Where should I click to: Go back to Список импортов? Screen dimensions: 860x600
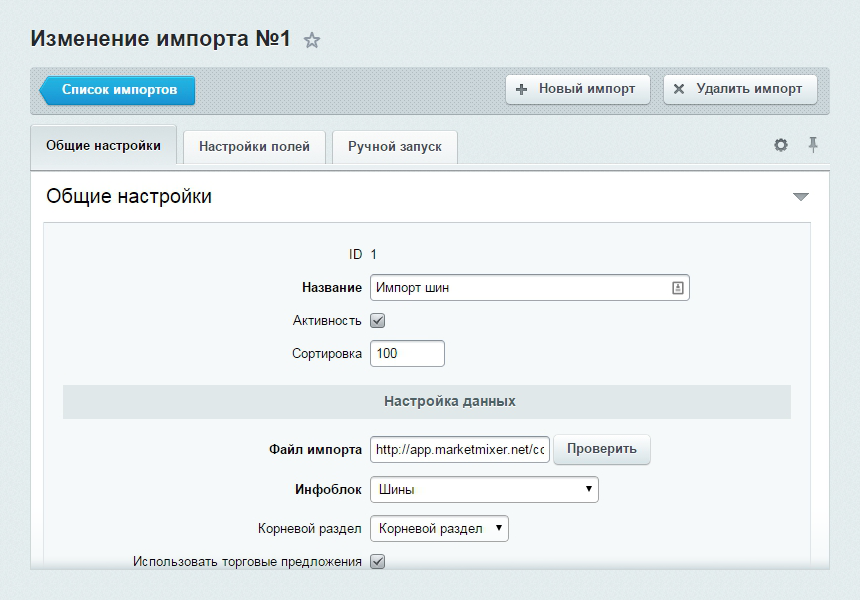118,90
